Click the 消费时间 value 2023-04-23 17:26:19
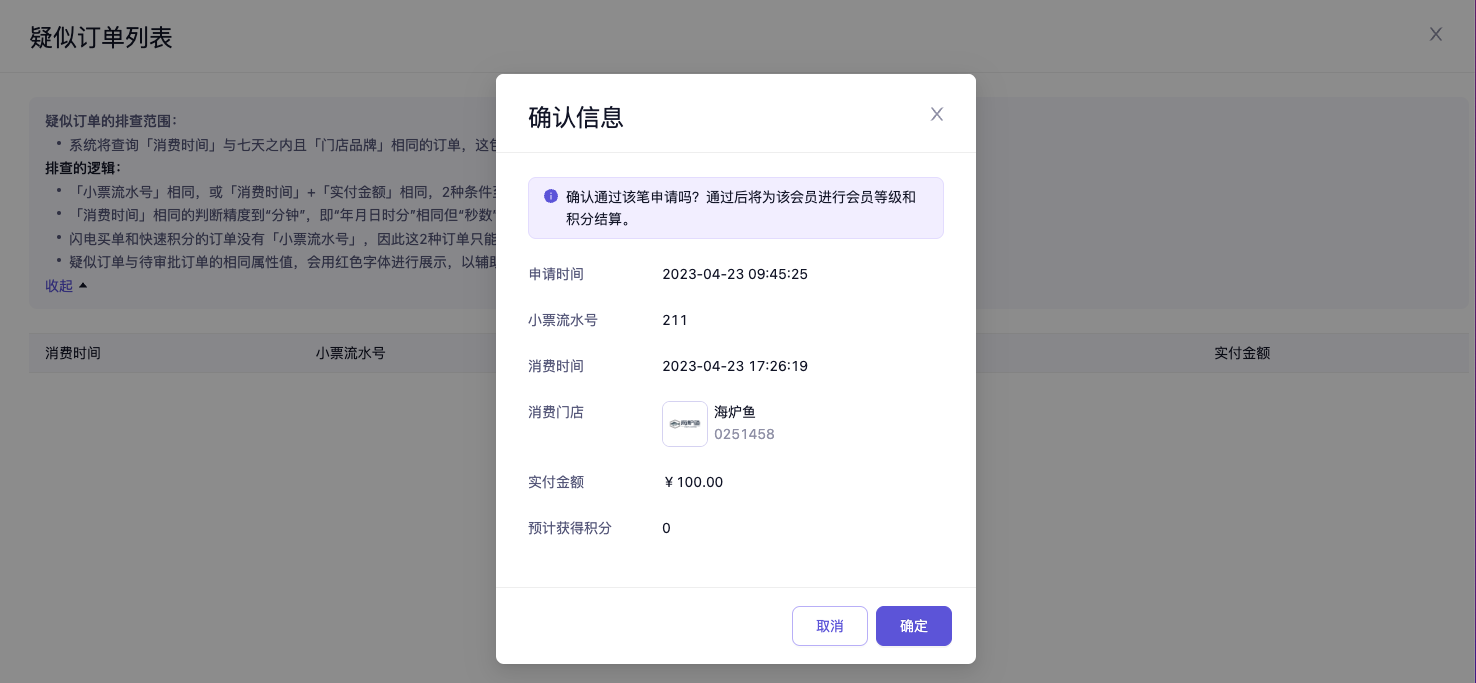This screenshot has height=683, width=1476. pyautogui.click(x=735, y=366)
